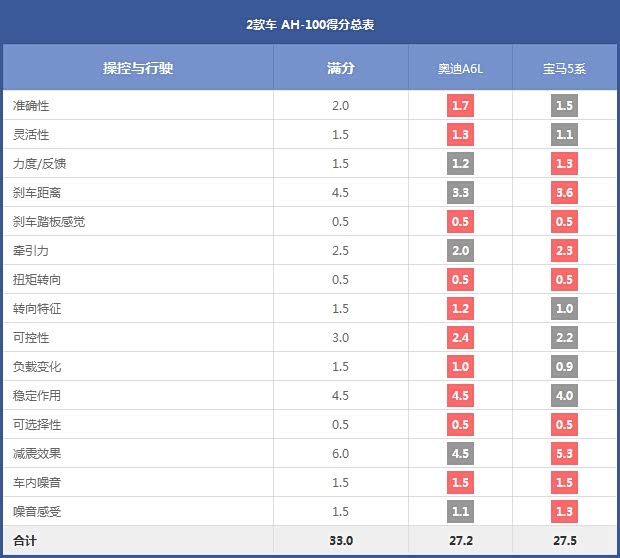Select Audi's red 4.5 badge for 稳定作用
This screenshot has height=558, width=620.
pyautogui.click(x=460, y=396)
